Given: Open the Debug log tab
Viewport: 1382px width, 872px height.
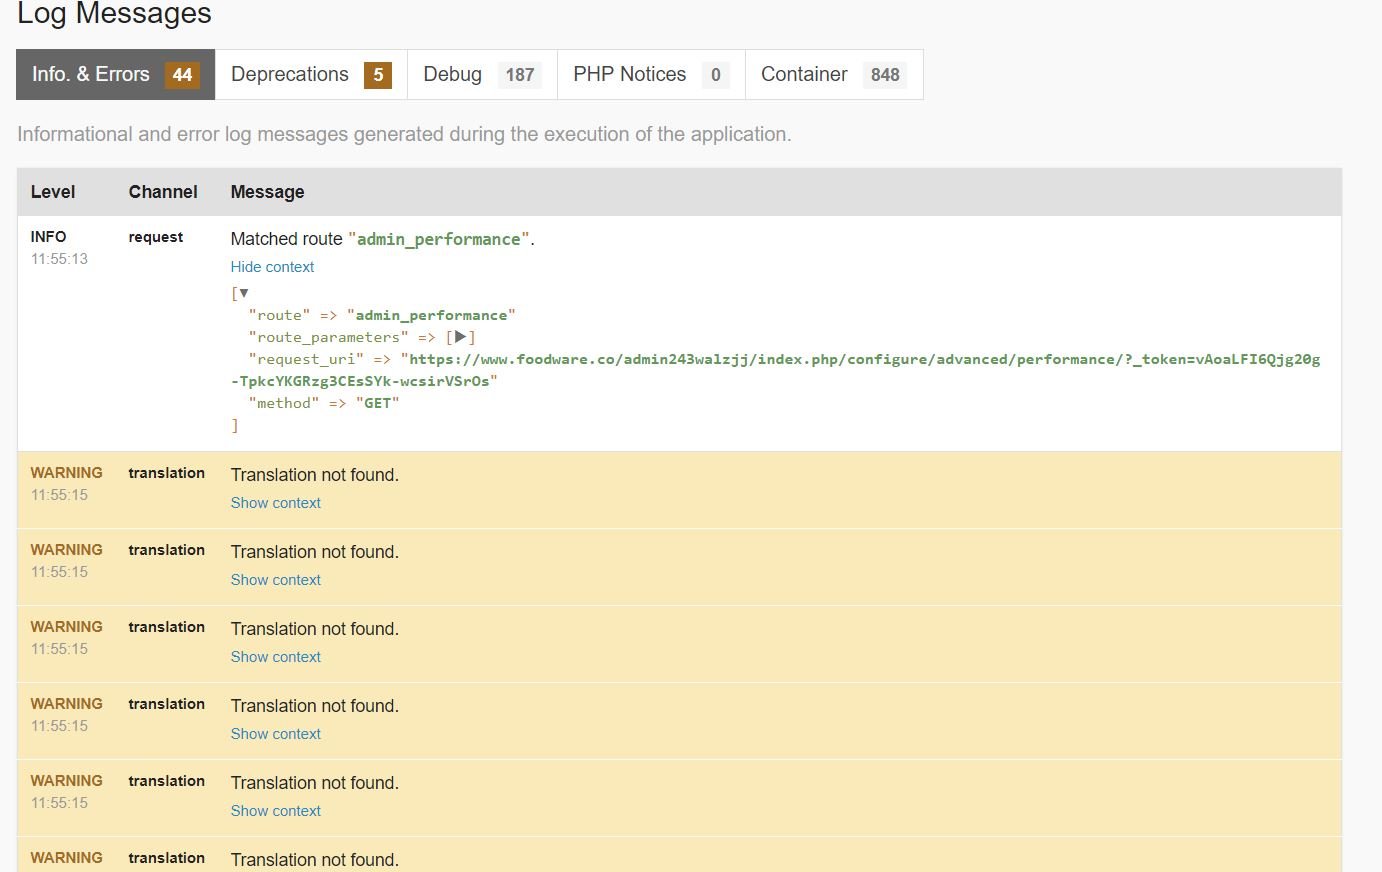Looking at the screenshot, I should pos(481,75).
